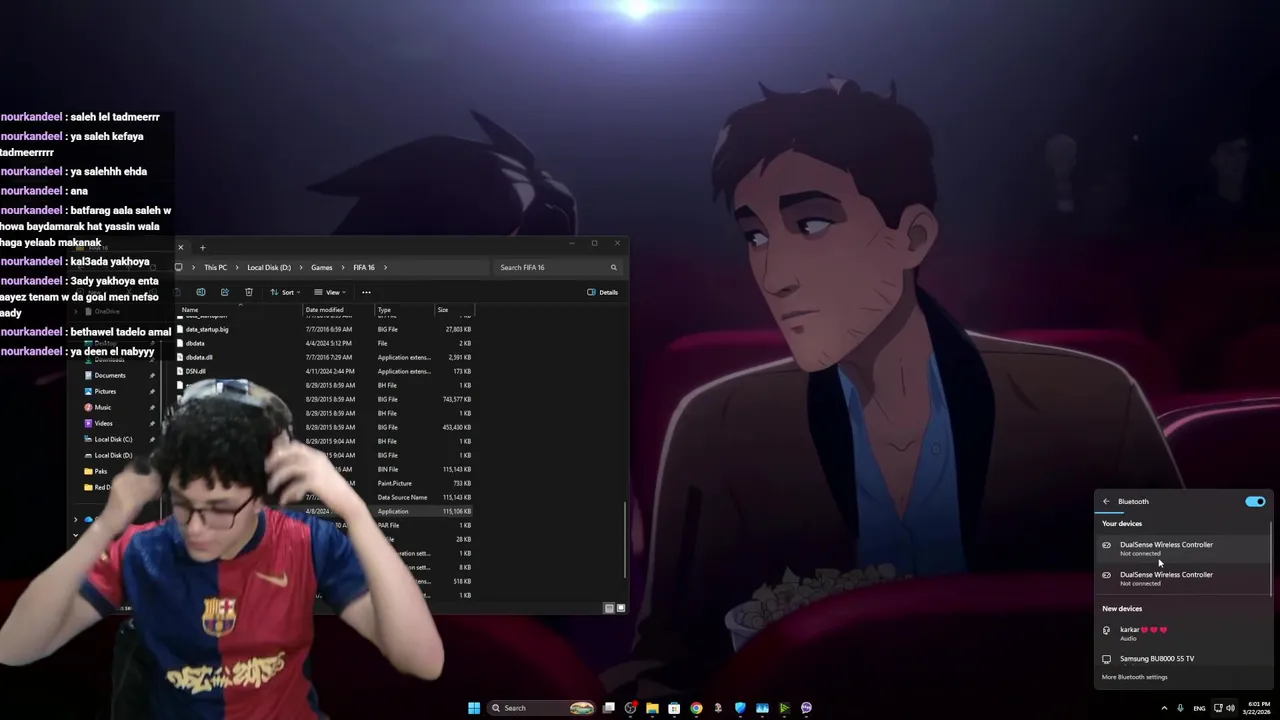Click the Delete trash icon in Explorer toolbar

[248, 292]
